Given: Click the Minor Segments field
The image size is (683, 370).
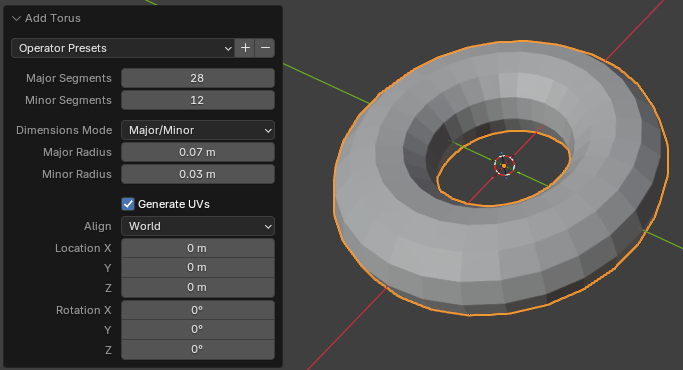Looking at the screenshot, I should (x=198, y=100).
